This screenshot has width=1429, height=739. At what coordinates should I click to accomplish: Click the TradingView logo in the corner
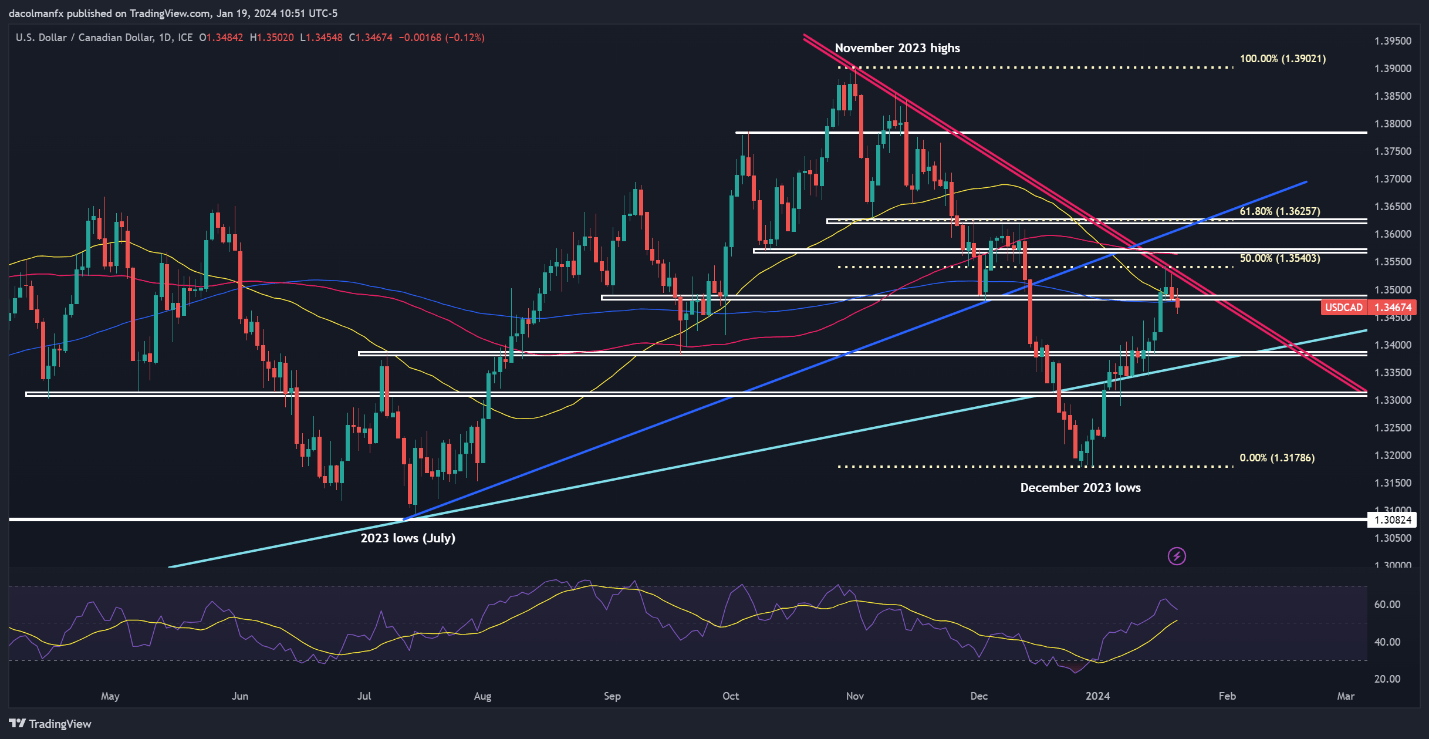(49, 724)
